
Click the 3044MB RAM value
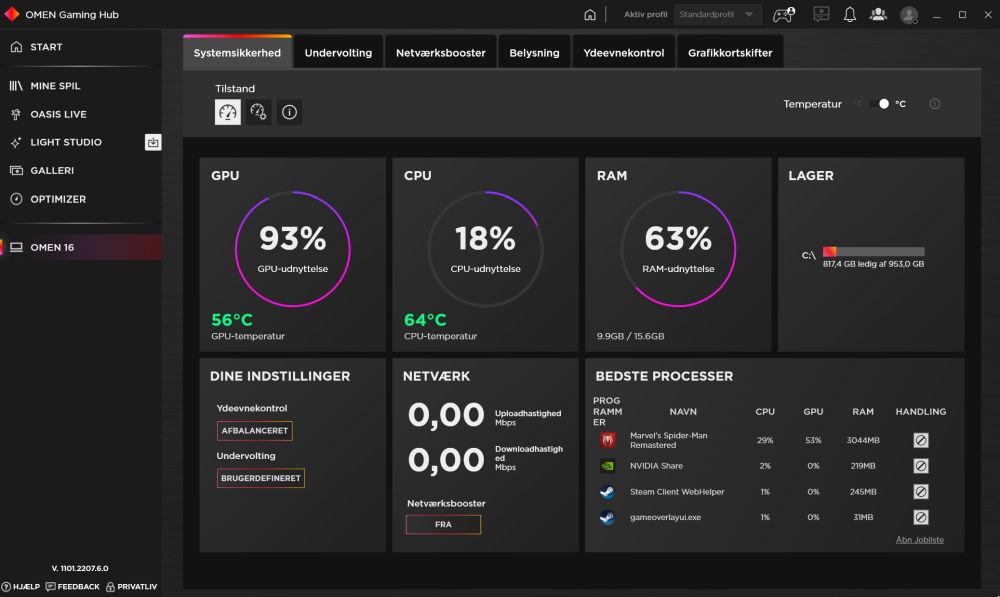863,440
